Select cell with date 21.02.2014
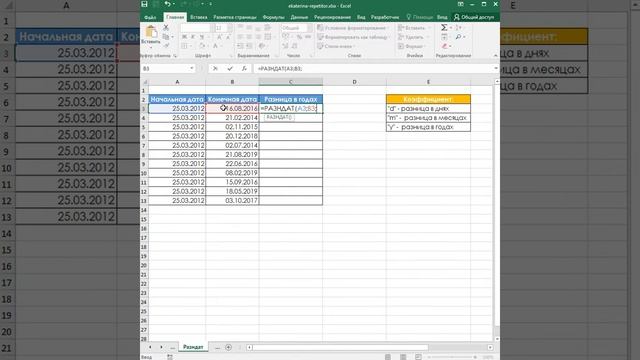Screen dimensions: 640x360 point(232,118)
